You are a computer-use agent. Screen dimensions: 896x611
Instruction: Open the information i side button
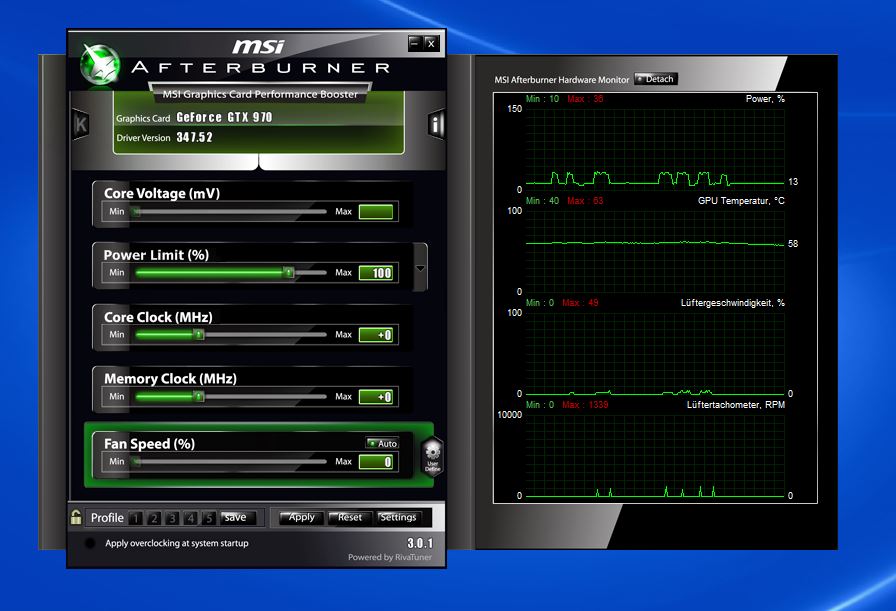(436, 124)
